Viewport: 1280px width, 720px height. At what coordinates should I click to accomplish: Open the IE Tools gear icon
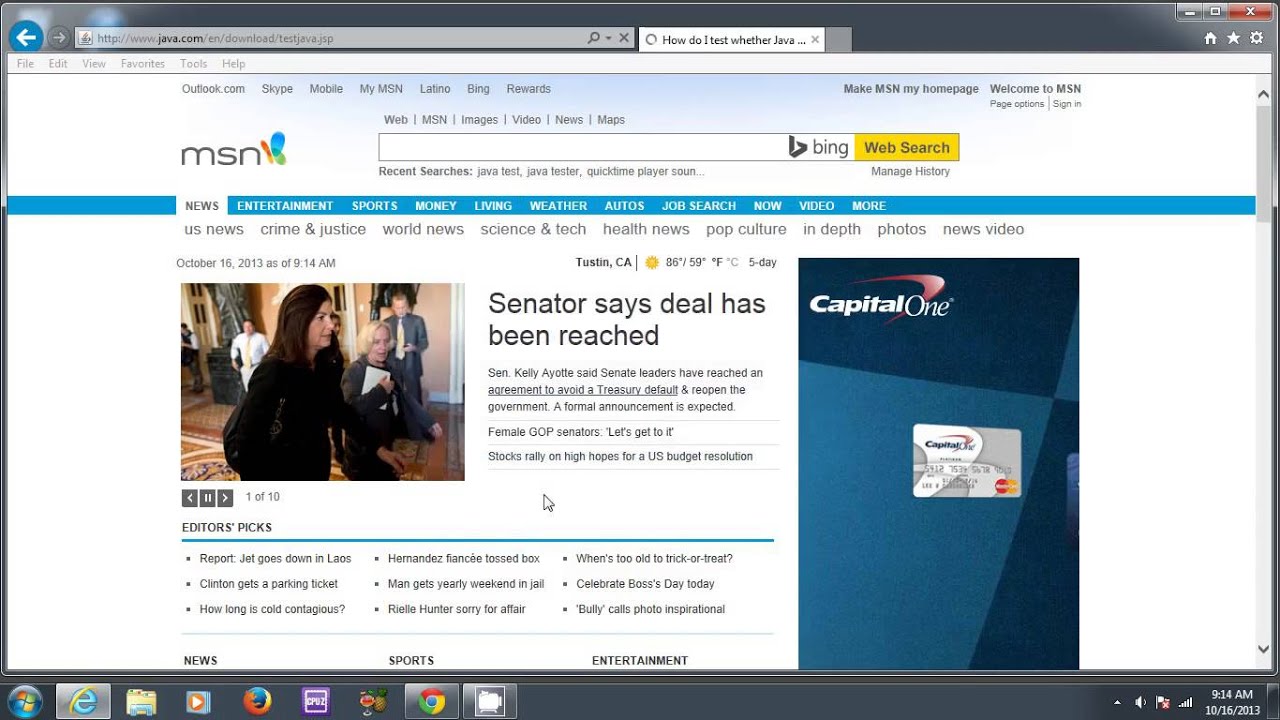(x=1257, y=38)
